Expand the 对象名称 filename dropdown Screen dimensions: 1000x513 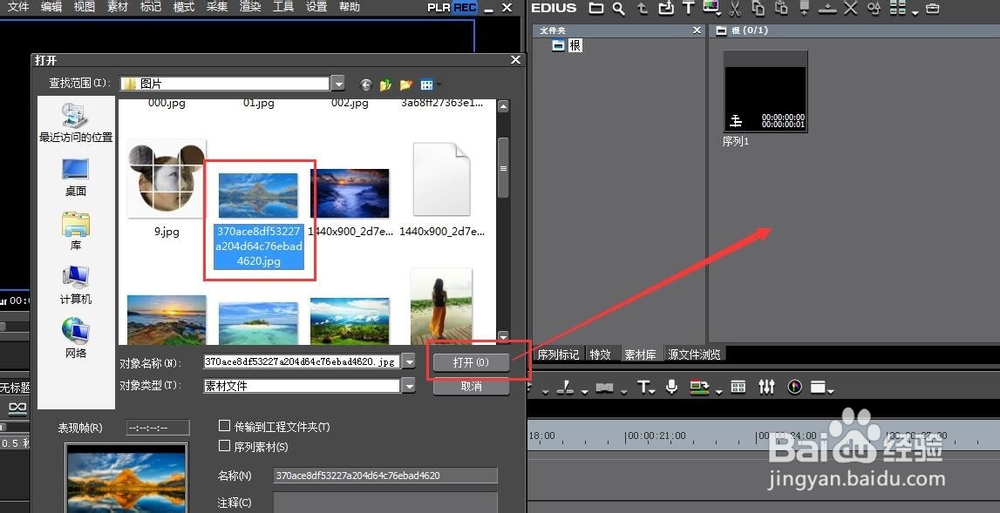click(x=409, y=362)
